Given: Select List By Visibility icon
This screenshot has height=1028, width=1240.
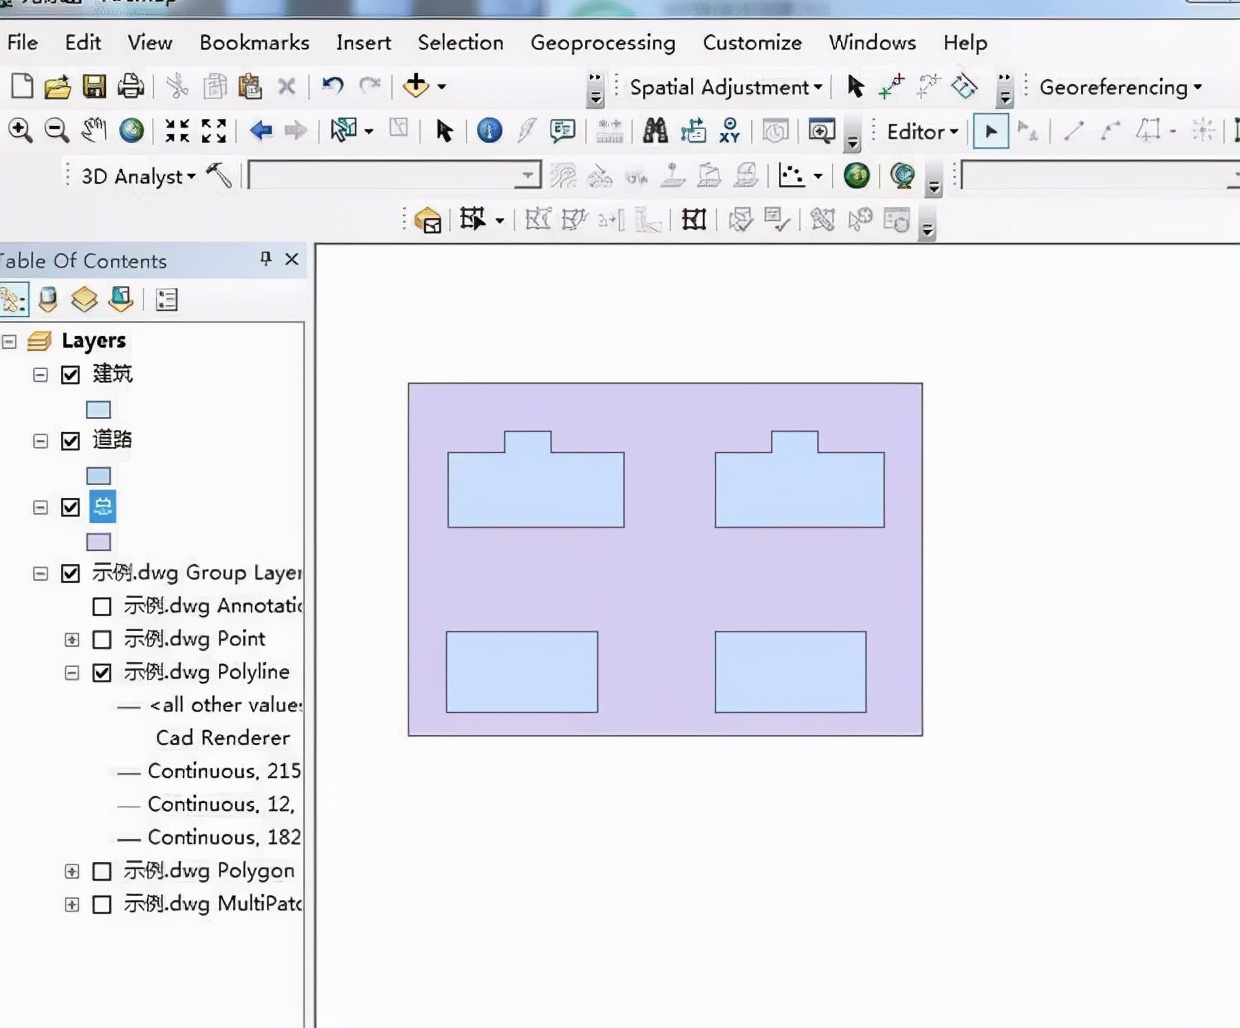Looking at the screenshot, I should pyautogui.click(x=84, y=299).
